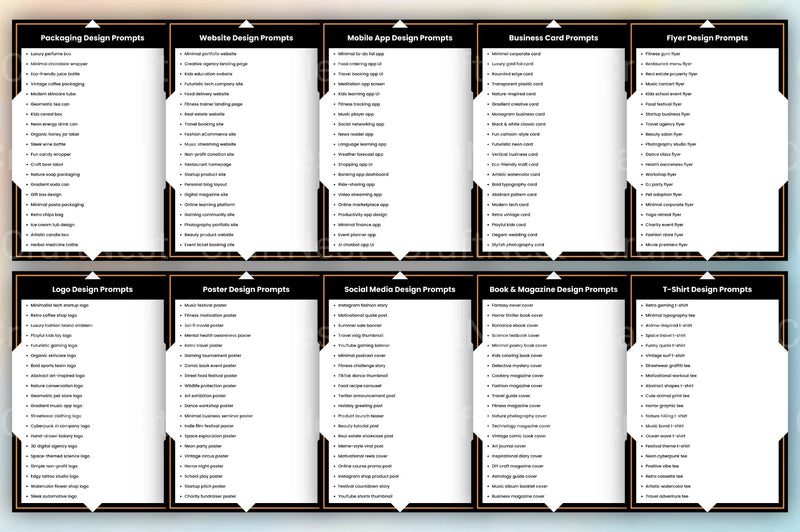Select 'Minimal corporate card' list item
Image resolution: width=800 pixels, height=532 pixels.
[x=516, y=54]
